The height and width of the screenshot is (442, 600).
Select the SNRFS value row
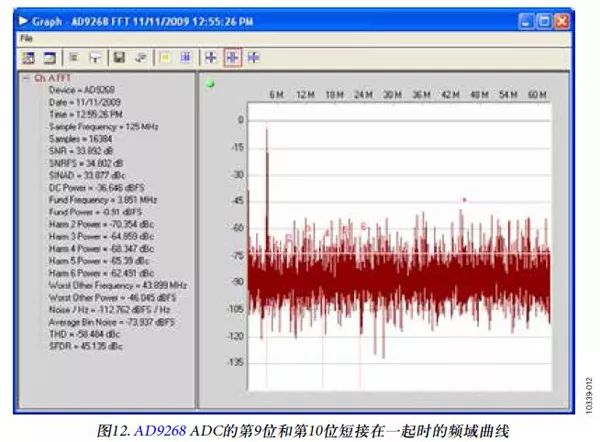[x=86, y=163]
